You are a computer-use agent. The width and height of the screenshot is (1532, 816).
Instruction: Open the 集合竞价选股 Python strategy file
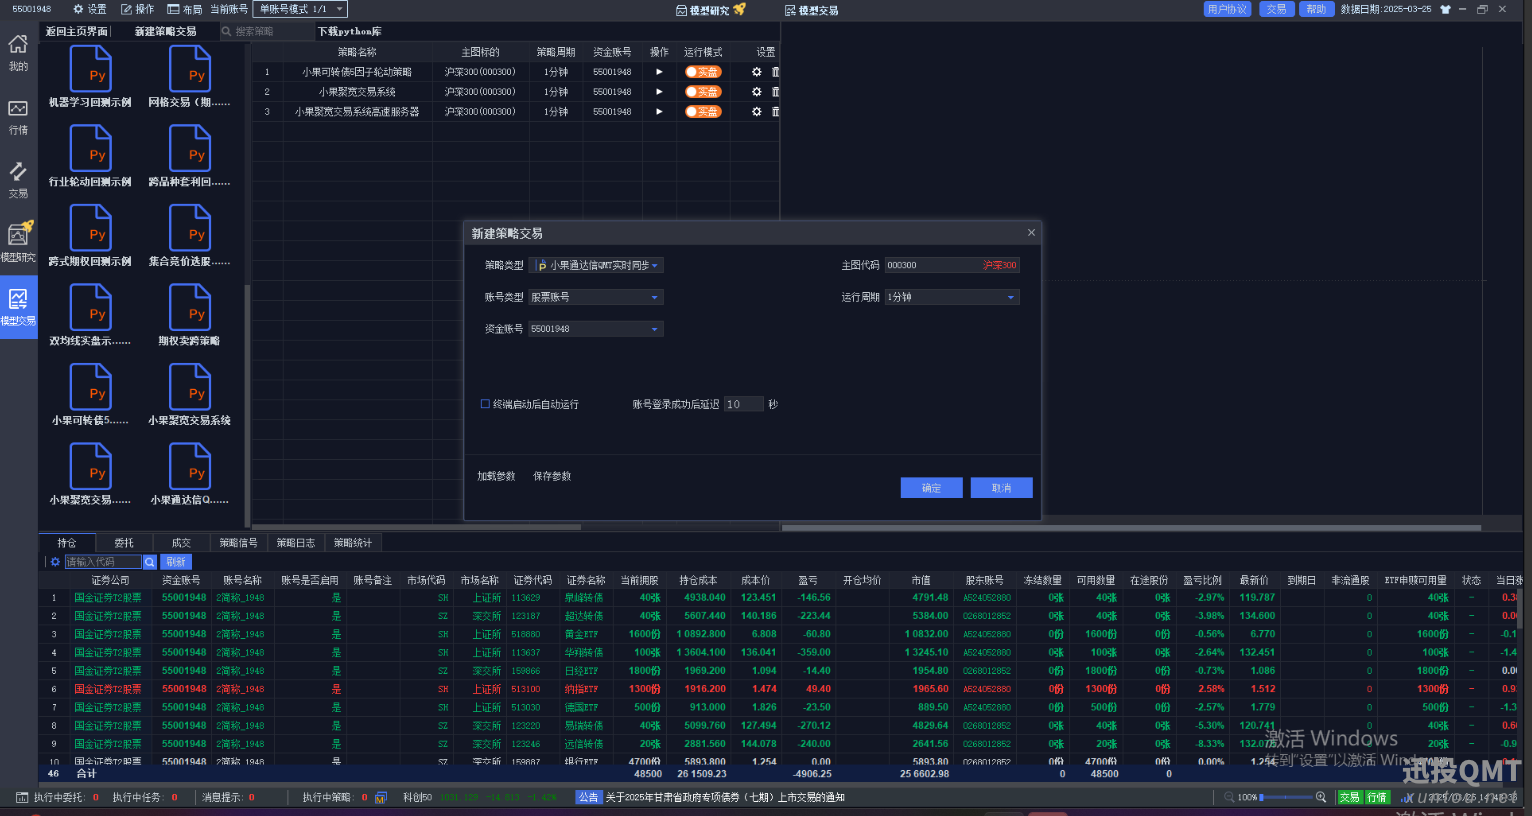click(x=190, y=235)
